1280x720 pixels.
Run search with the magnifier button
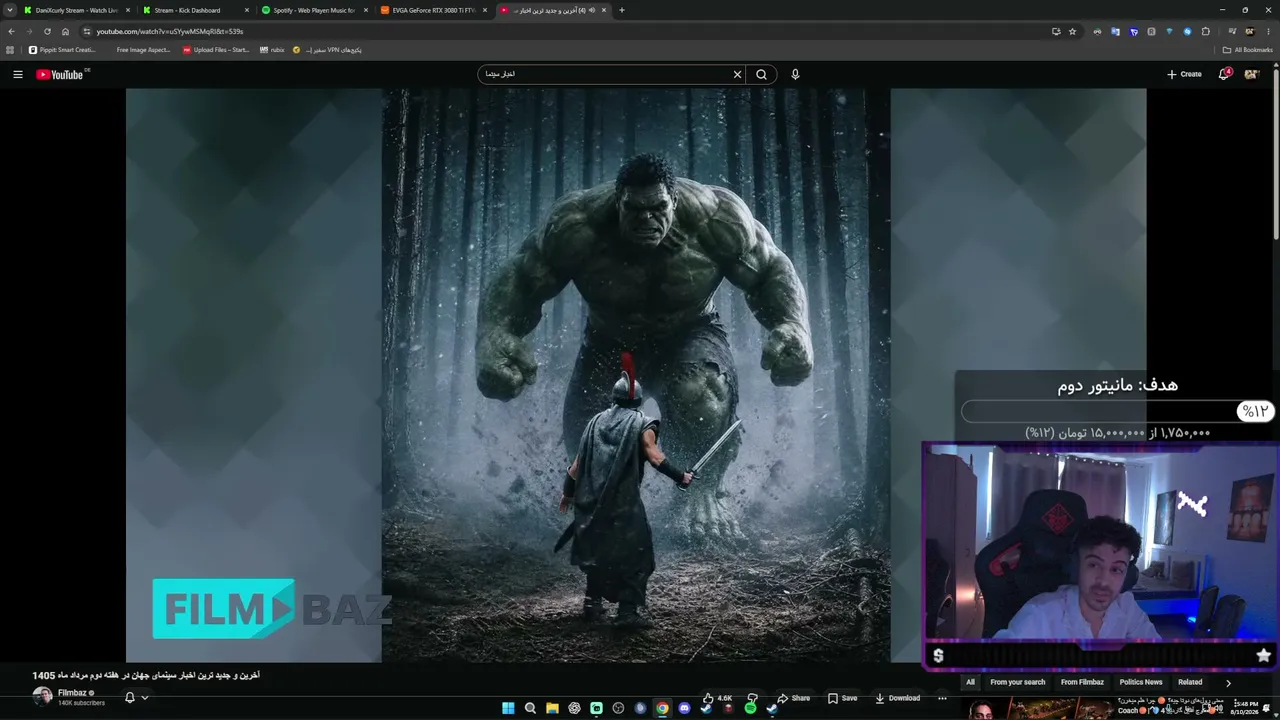click(x=761, y=74)
